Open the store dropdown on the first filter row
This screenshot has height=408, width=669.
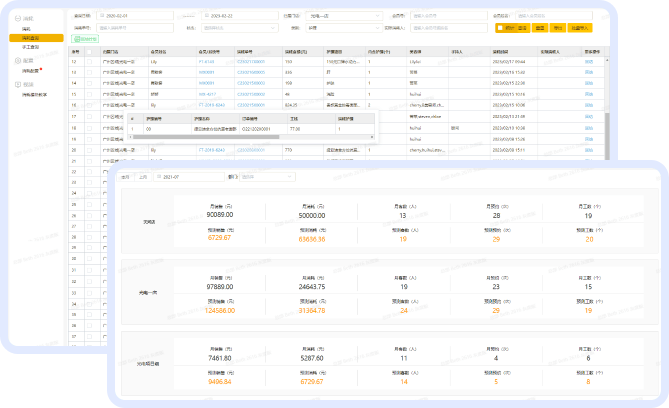[x=343, y=16]
